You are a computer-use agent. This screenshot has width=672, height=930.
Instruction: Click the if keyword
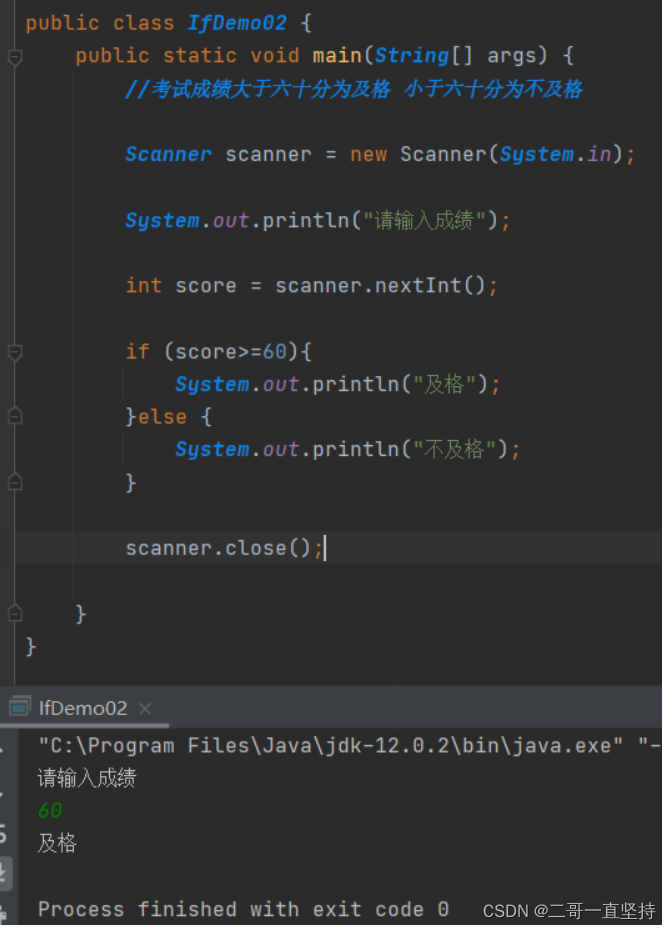click(x=138, y=352)
